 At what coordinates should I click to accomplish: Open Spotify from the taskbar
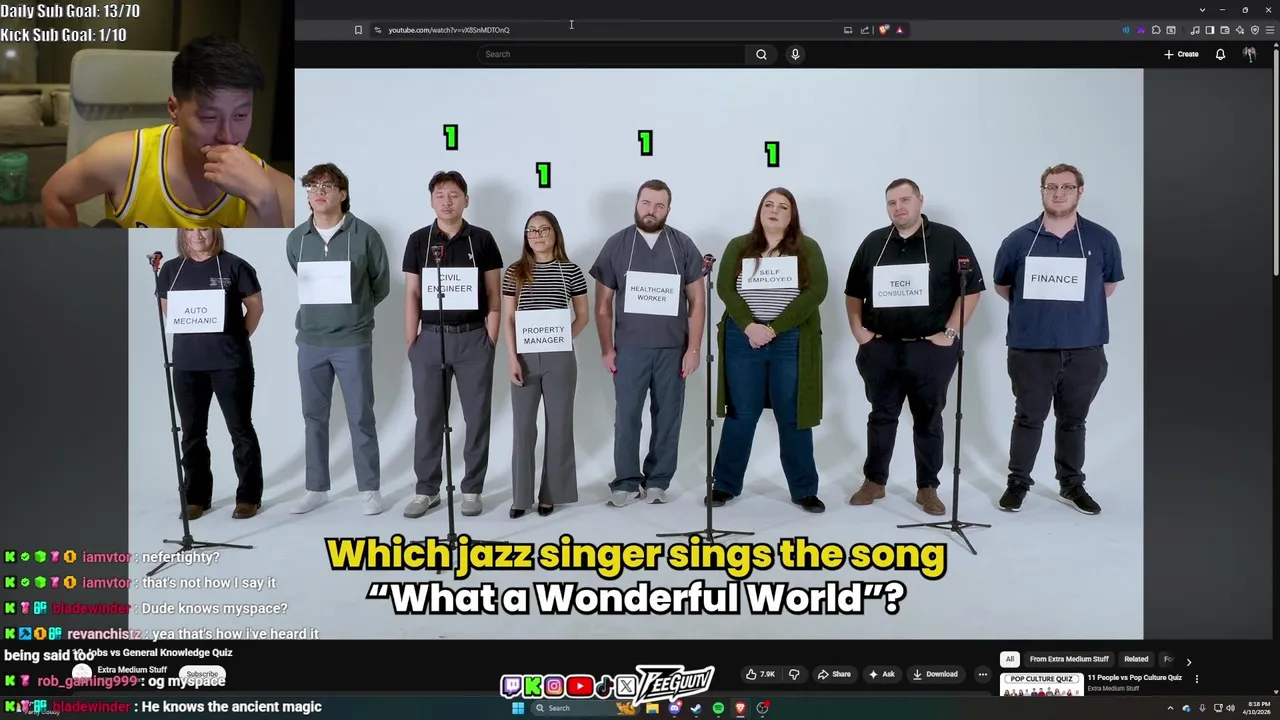718,708
